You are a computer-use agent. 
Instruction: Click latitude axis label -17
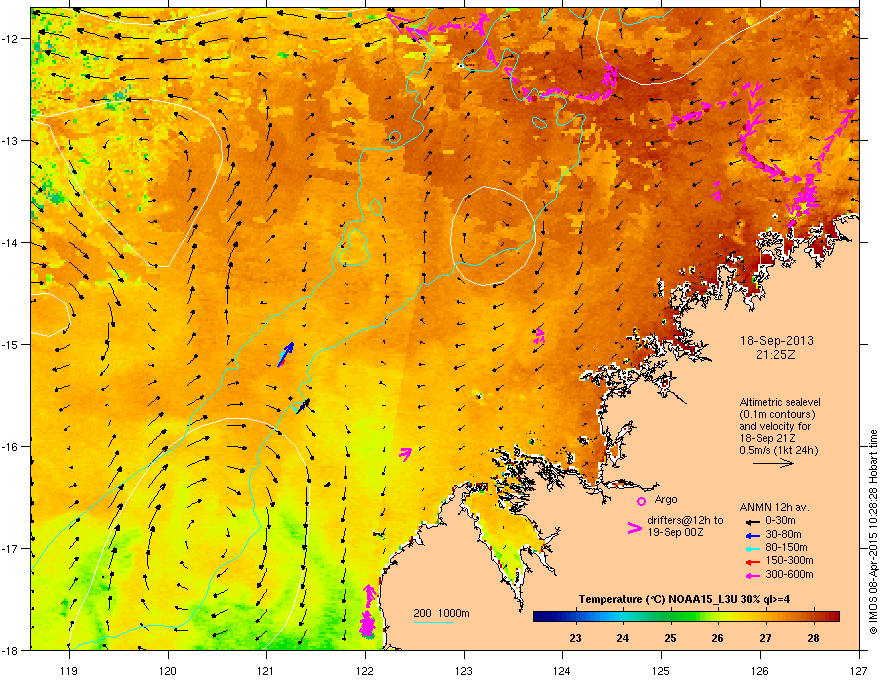[x=11, y=548]
